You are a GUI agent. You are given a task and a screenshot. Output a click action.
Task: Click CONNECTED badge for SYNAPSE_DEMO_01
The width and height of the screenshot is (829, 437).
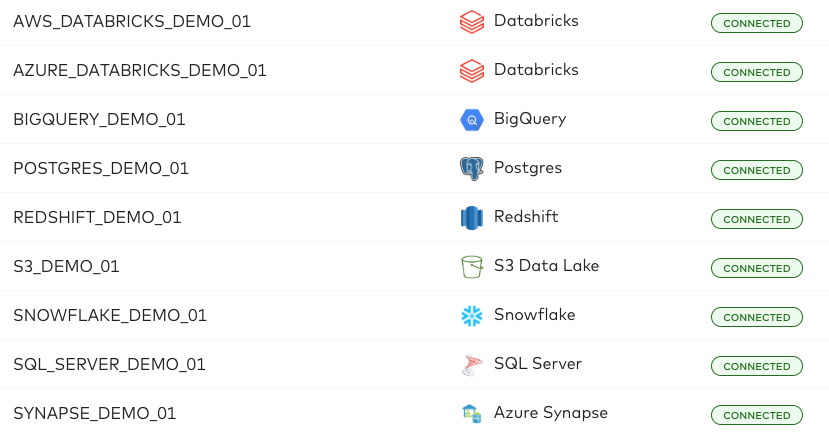click(x=757, y=415)
